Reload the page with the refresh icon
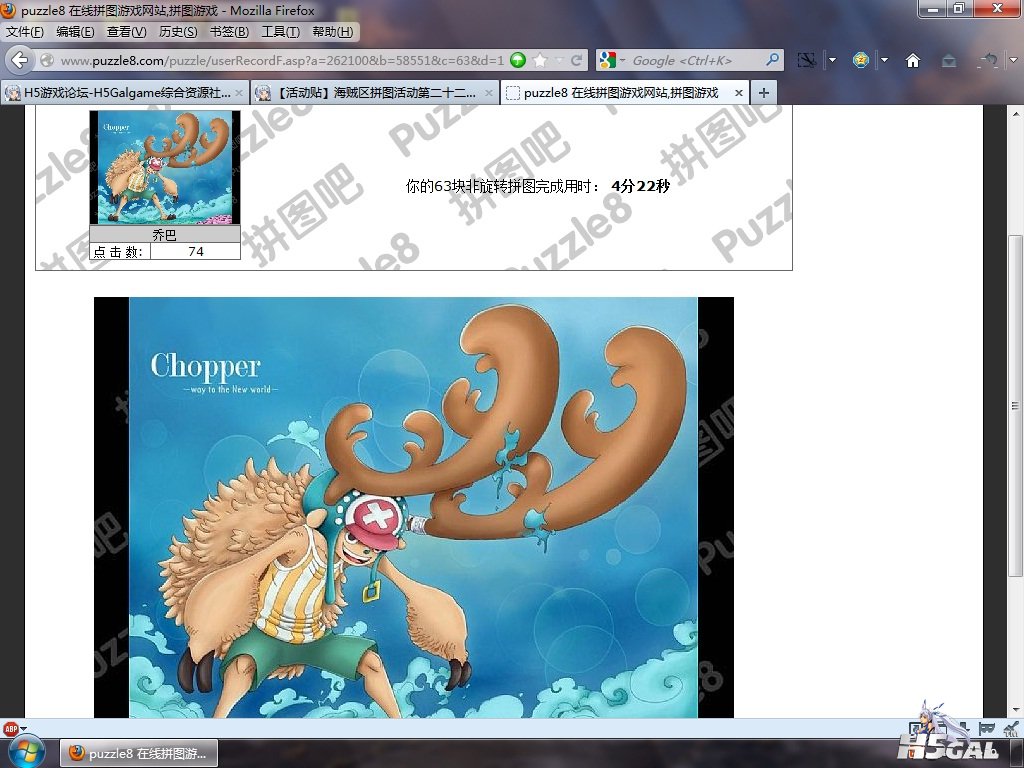Viewport: 1024px width, 768px height. coord(577,60)
